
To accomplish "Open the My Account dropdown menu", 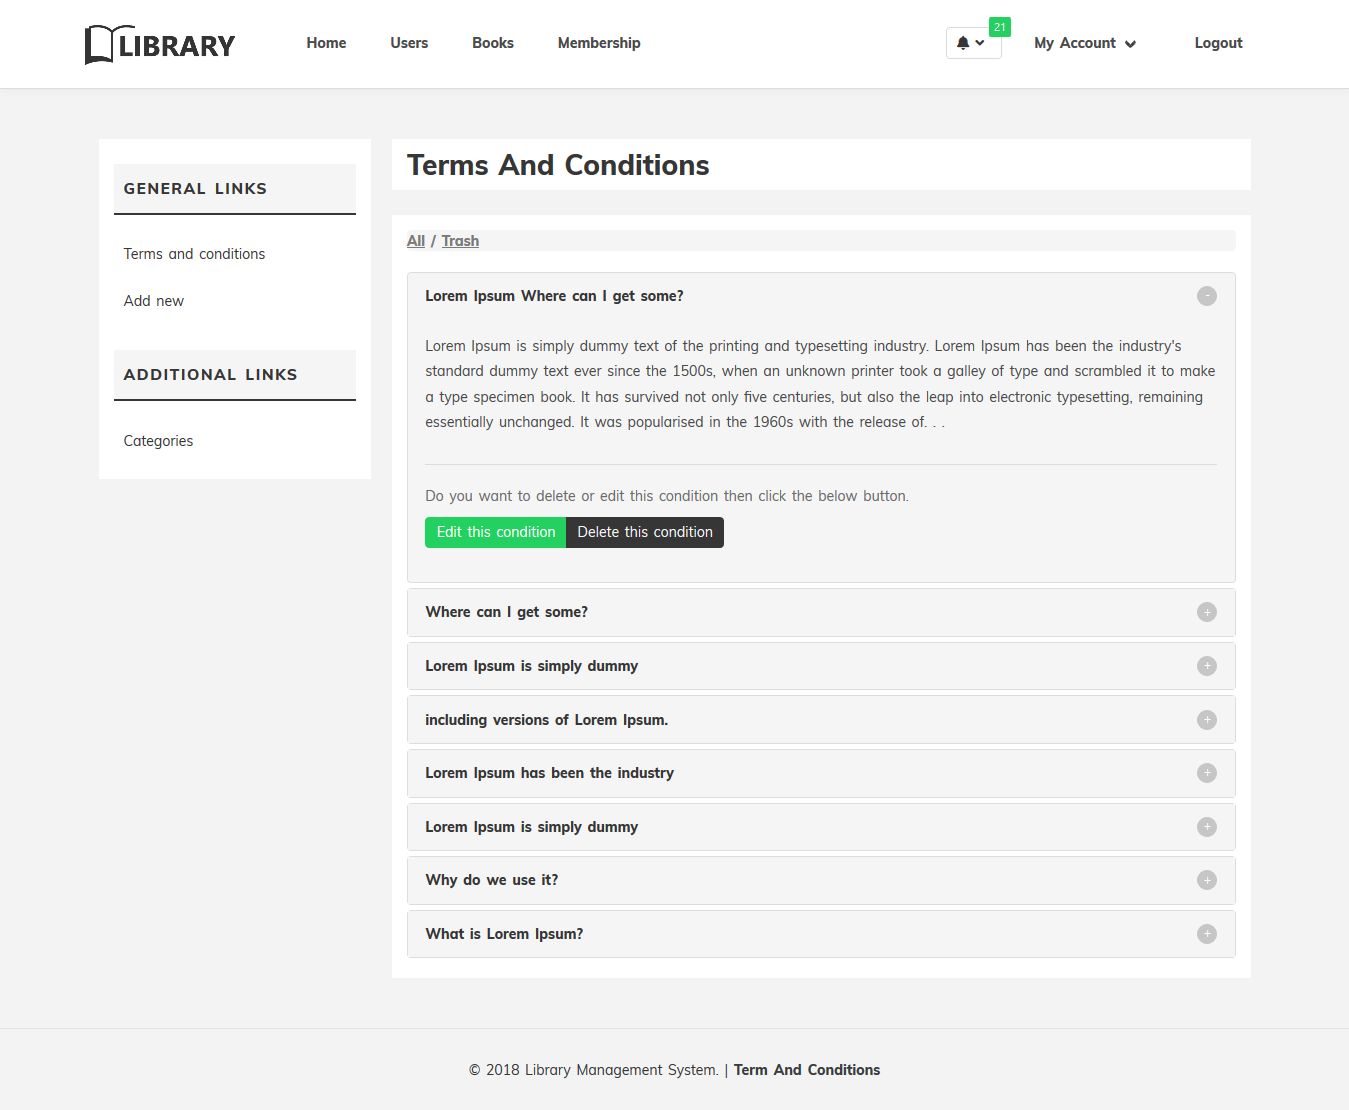I will tap(1085, 43).
